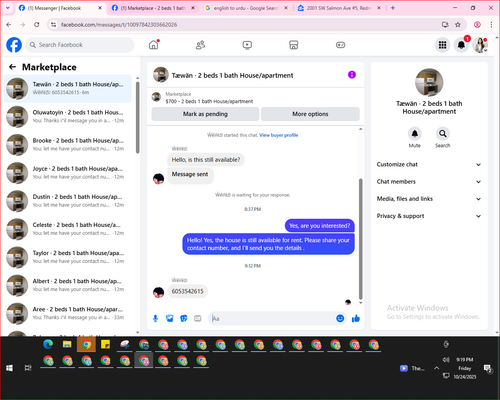Click the 6053542615 message bubble
Screen dimensions: 500x400
(x=187, y=291)
